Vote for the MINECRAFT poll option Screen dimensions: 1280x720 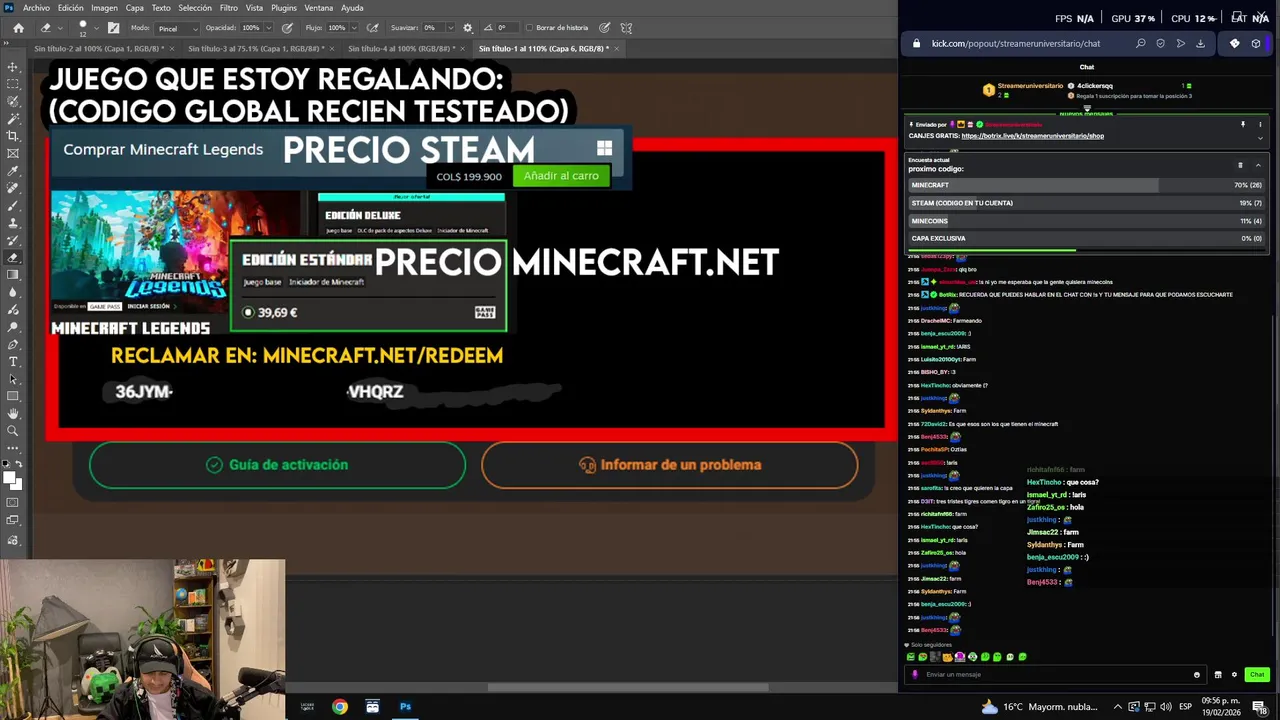coord(1086,185)
